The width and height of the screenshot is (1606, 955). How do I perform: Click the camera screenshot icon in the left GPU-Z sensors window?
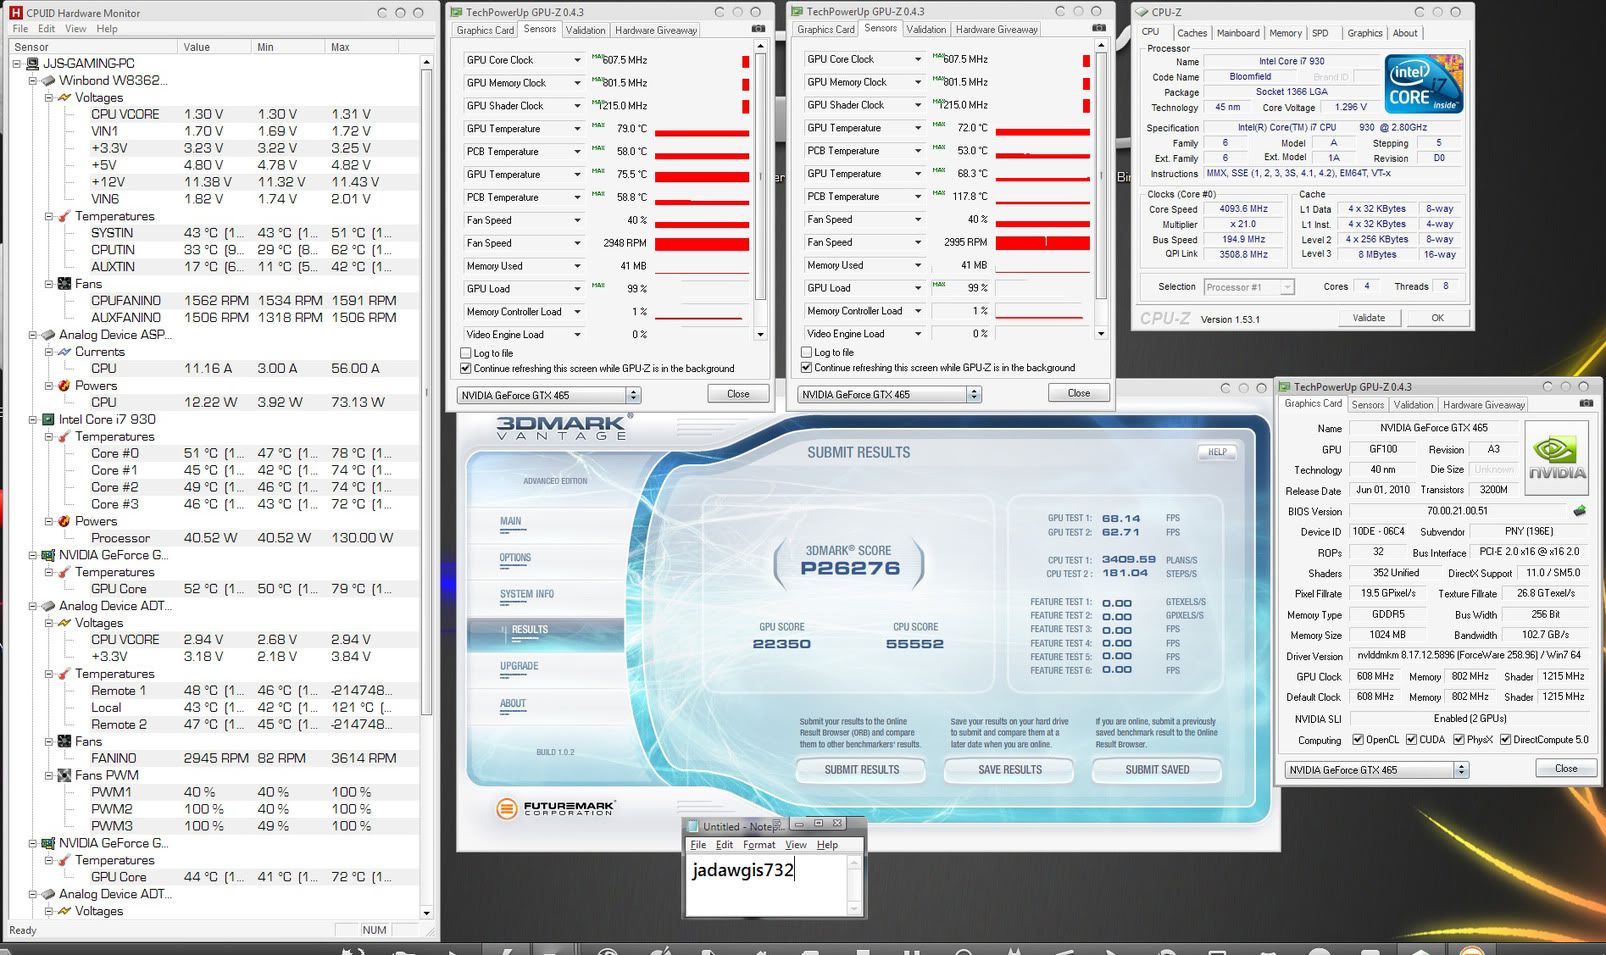tap(759, 30)
